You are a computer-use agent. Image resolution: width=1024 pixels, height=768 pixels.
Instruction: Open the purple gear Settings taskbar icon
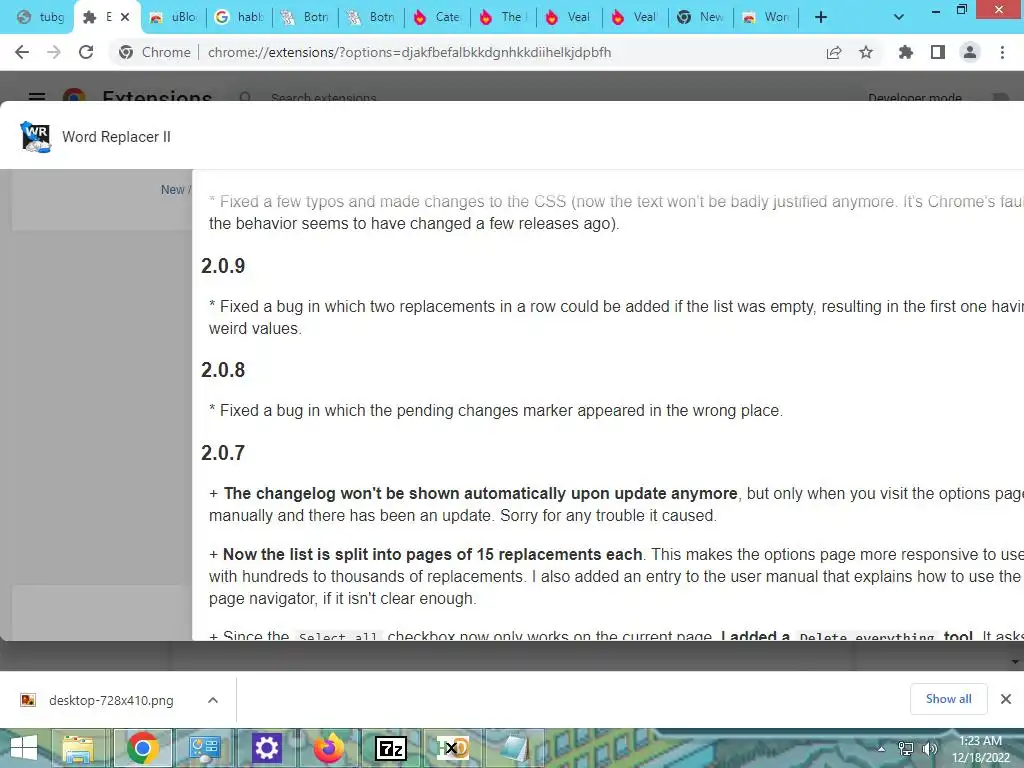point(266,748)
